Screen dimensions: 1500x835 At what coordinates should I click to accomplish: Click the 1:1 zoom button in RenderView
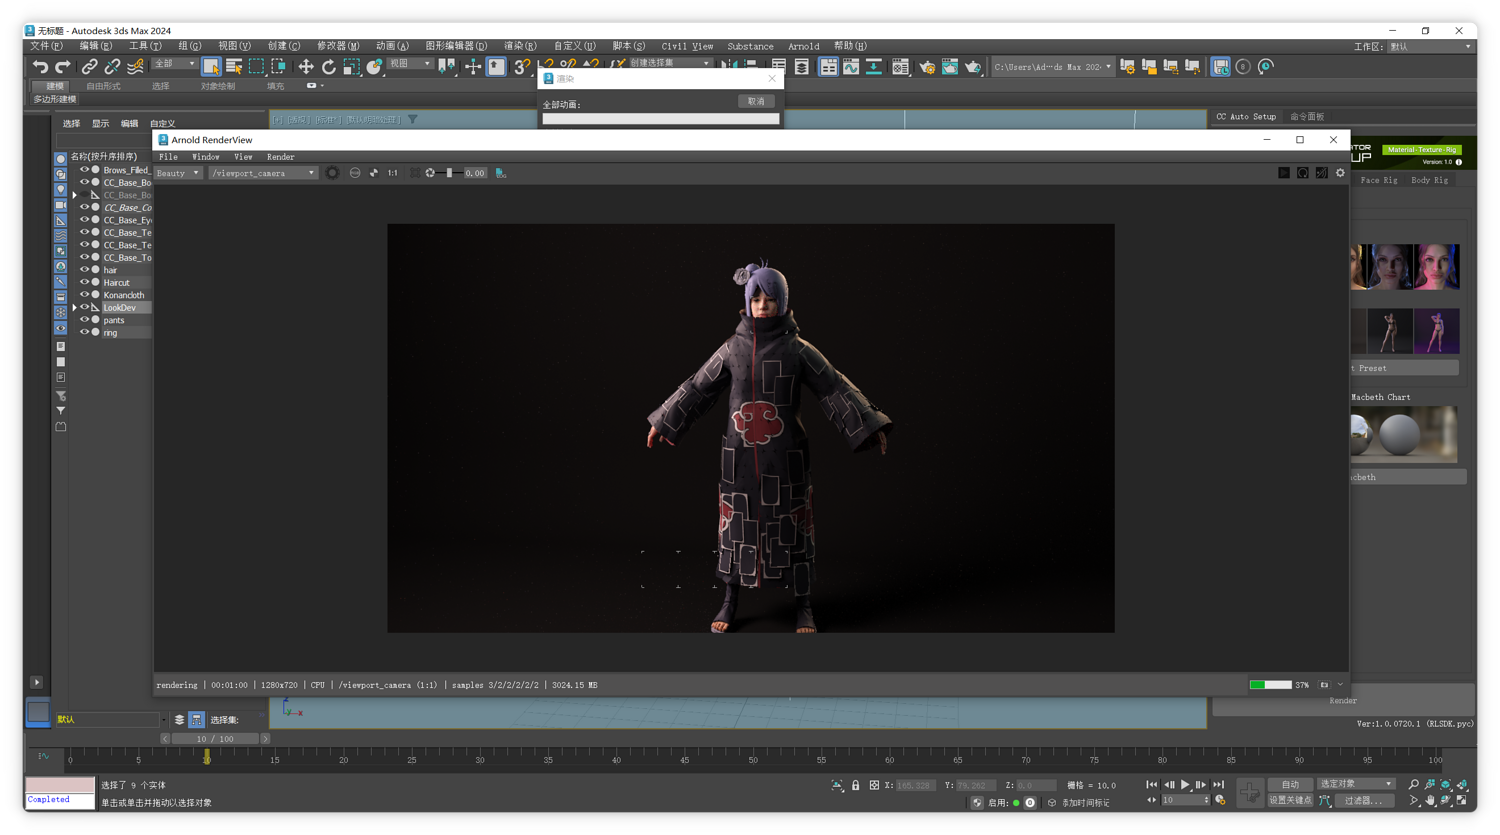point(392,173)
